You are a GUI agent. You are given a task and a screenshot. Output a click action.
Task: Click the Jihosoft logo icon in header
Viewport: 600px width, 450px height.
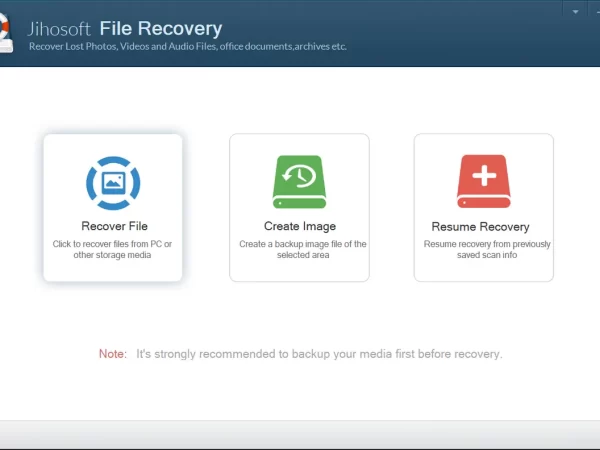coord(7,33)
